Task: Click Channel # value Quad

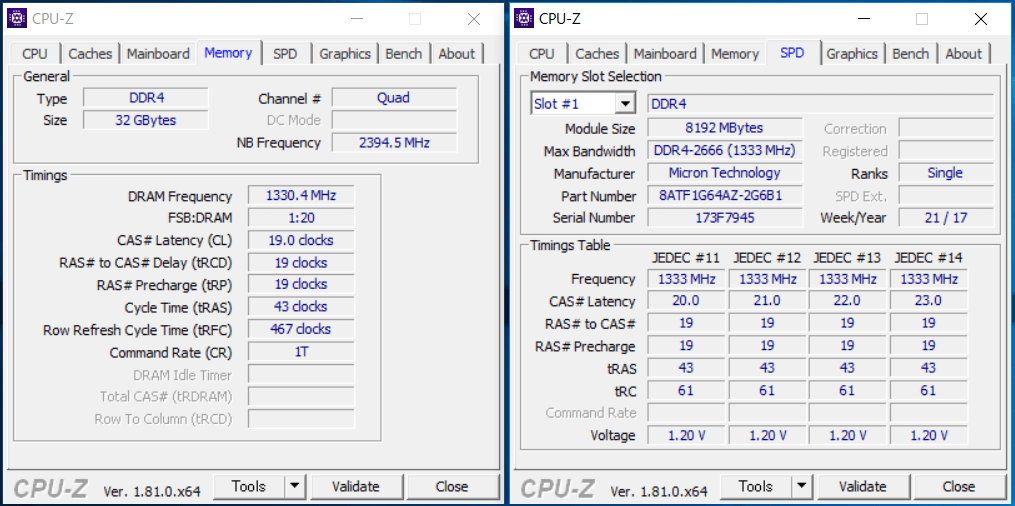Action: pyautogui.click(x=394, y=98)
